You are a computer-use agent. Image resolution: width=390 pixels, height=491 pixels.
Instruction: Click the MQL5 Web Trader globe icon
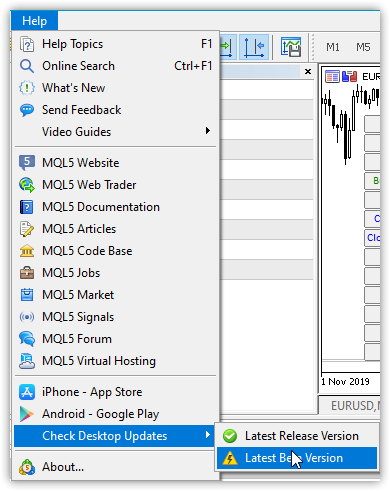click(27, 185)
